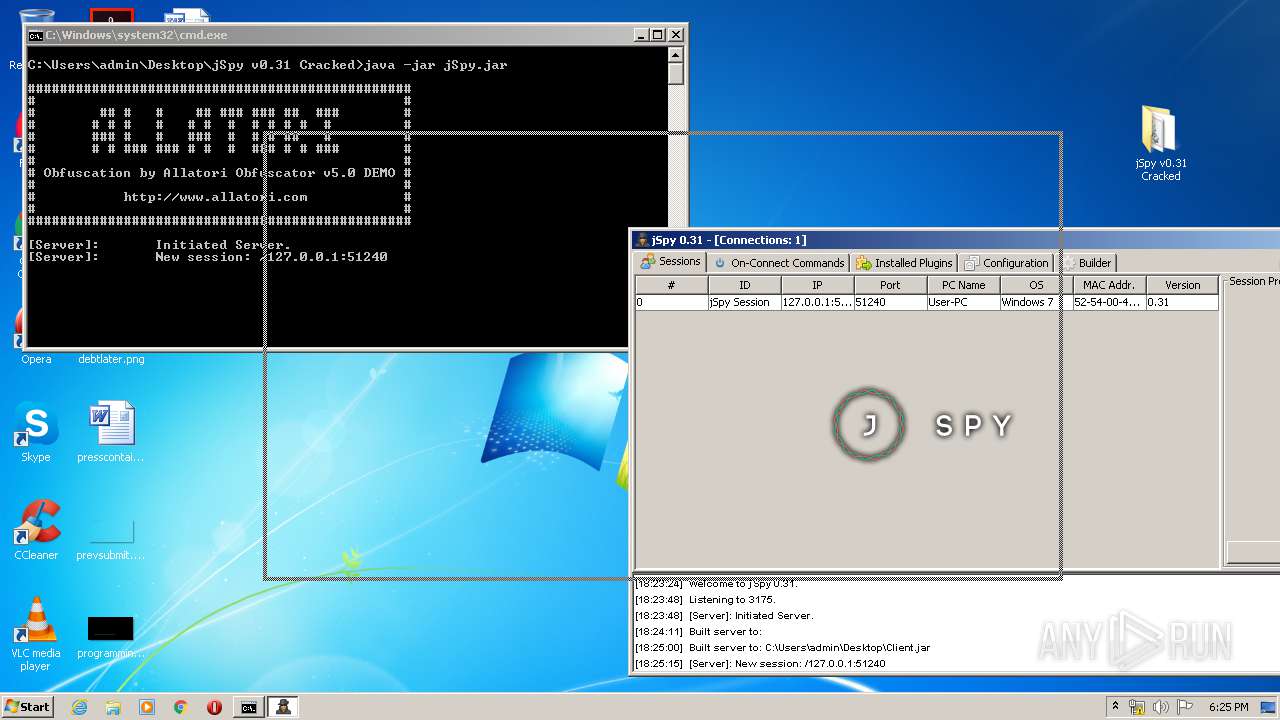Viewport: 1280px width, 720px height.
Task: Launch Opera from the taskbar
Action: (x=214, y=707)
